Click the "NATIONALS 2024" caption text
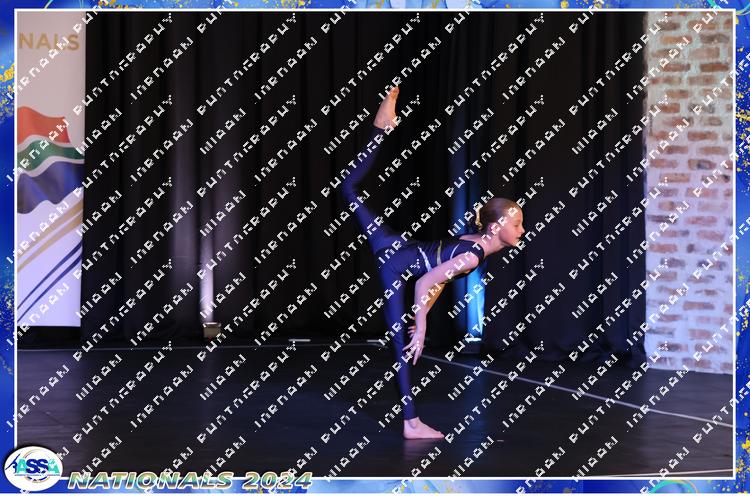This screenshot has height=500, width=750. tap(190, 480)
